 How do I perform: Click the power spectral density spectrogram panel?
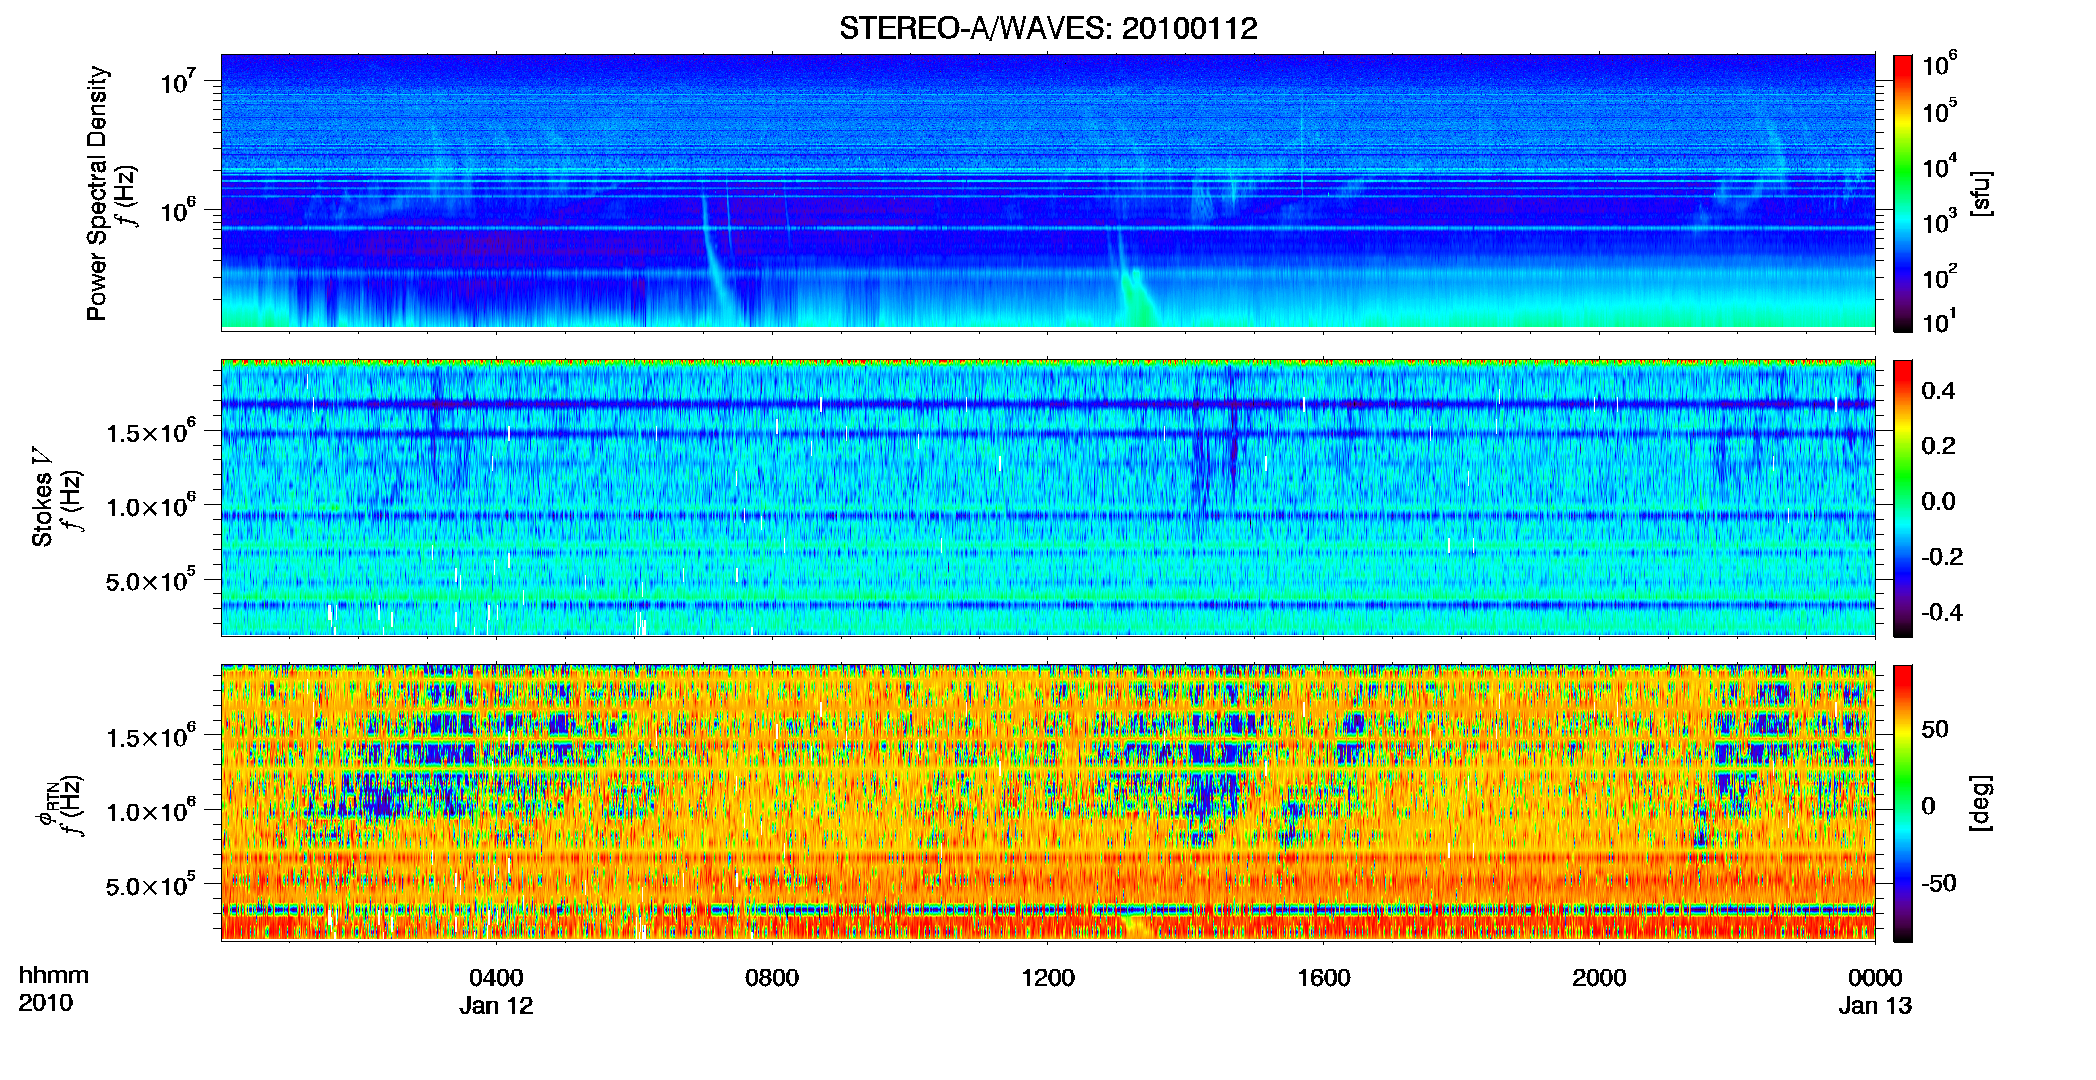coord(1048,192)
